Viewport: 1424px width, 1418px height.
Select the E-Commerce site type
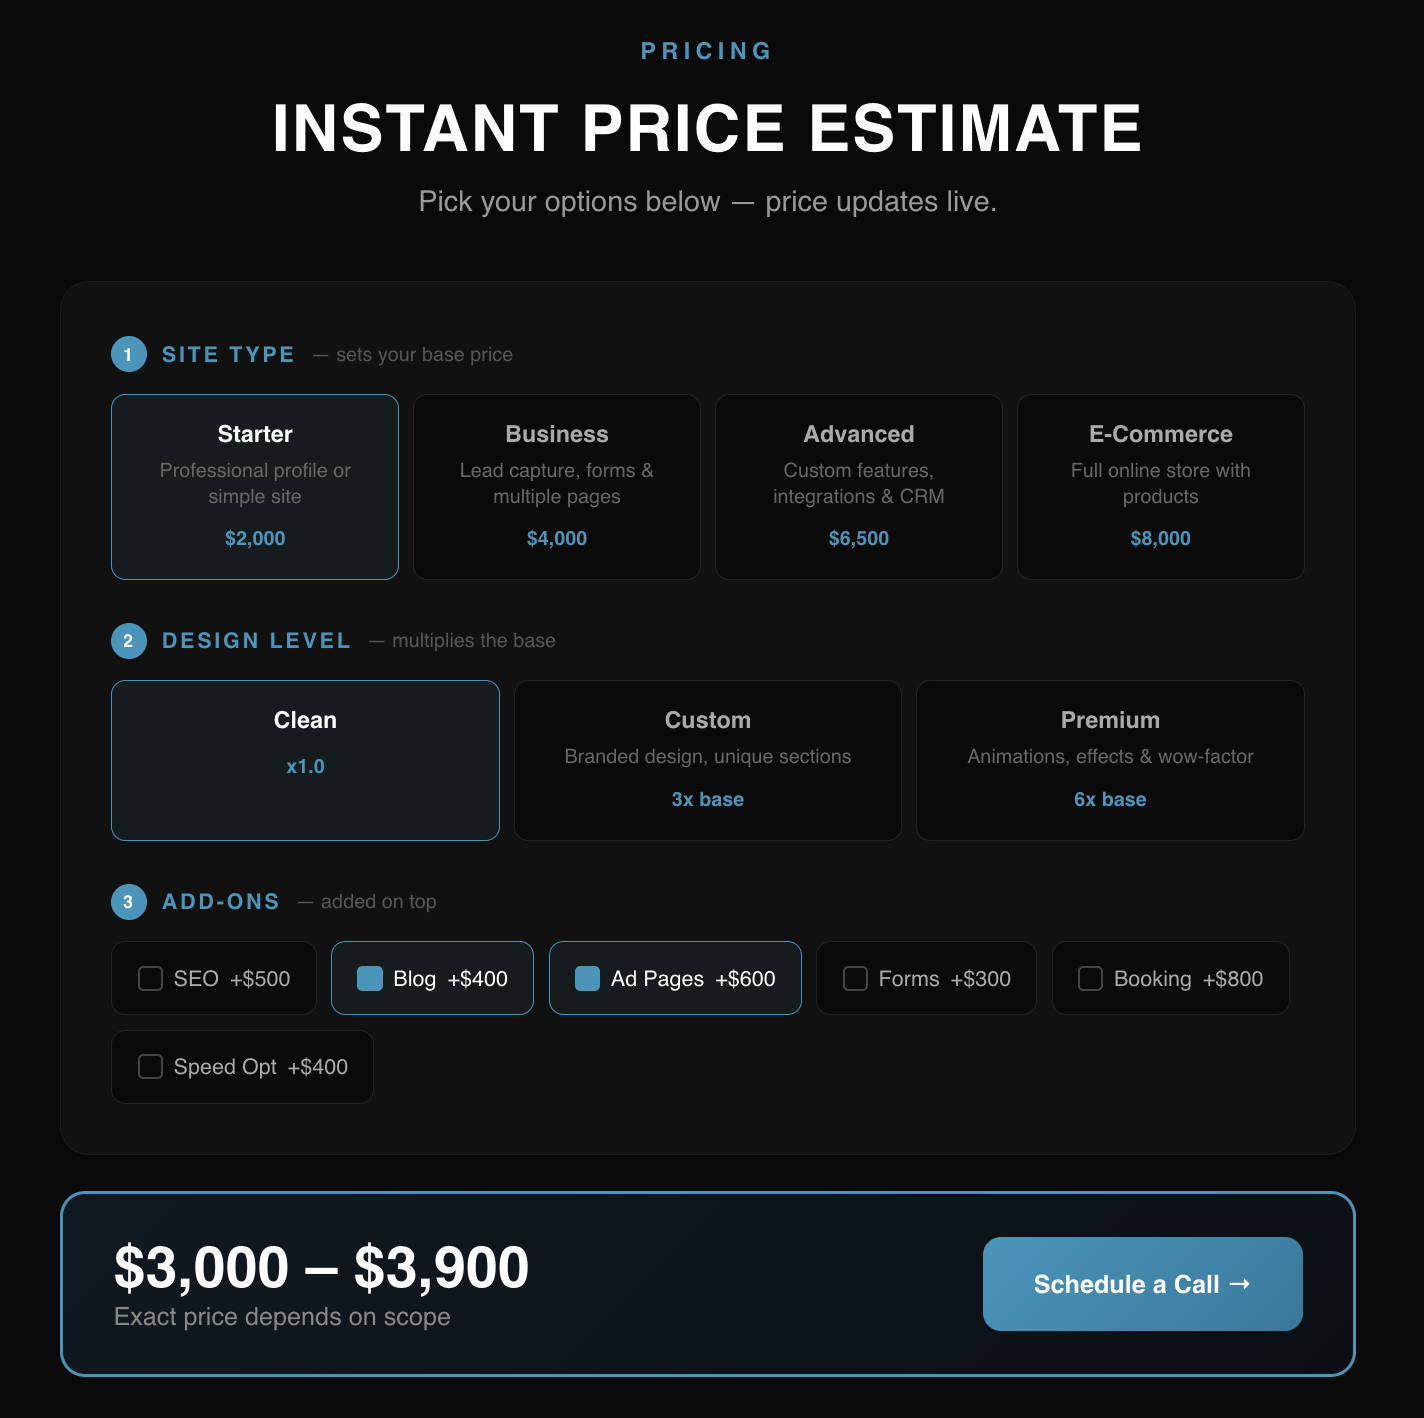(x=1161, y=486)
